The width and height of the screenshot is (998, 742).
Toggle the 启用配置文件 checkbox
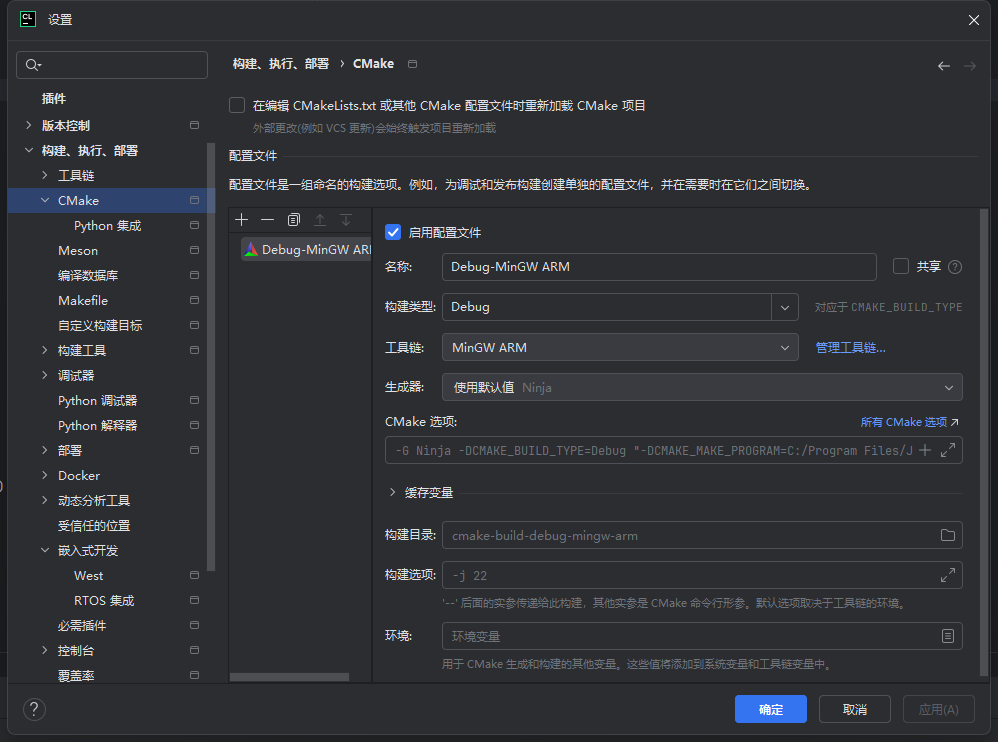[393, 232]
